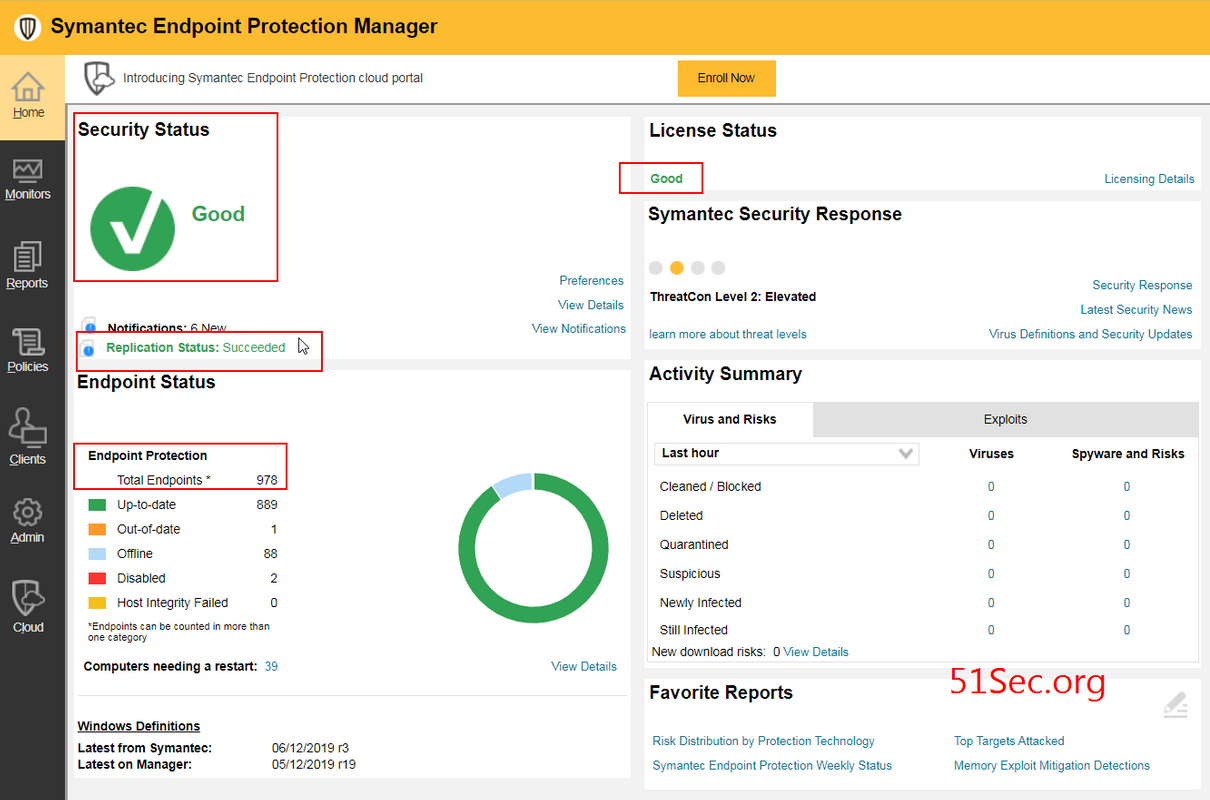Open Memory Exploit Mitigation Detections report

coord(1052,766)
